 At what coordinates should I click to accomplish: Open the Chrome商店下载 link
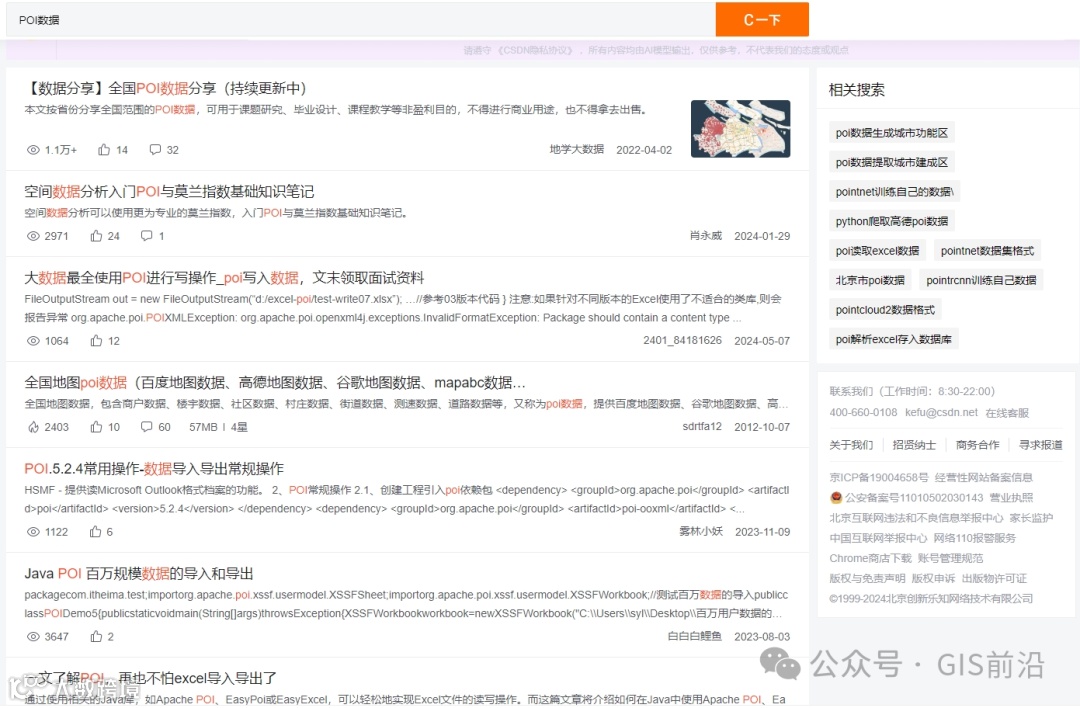click(870, 558)
